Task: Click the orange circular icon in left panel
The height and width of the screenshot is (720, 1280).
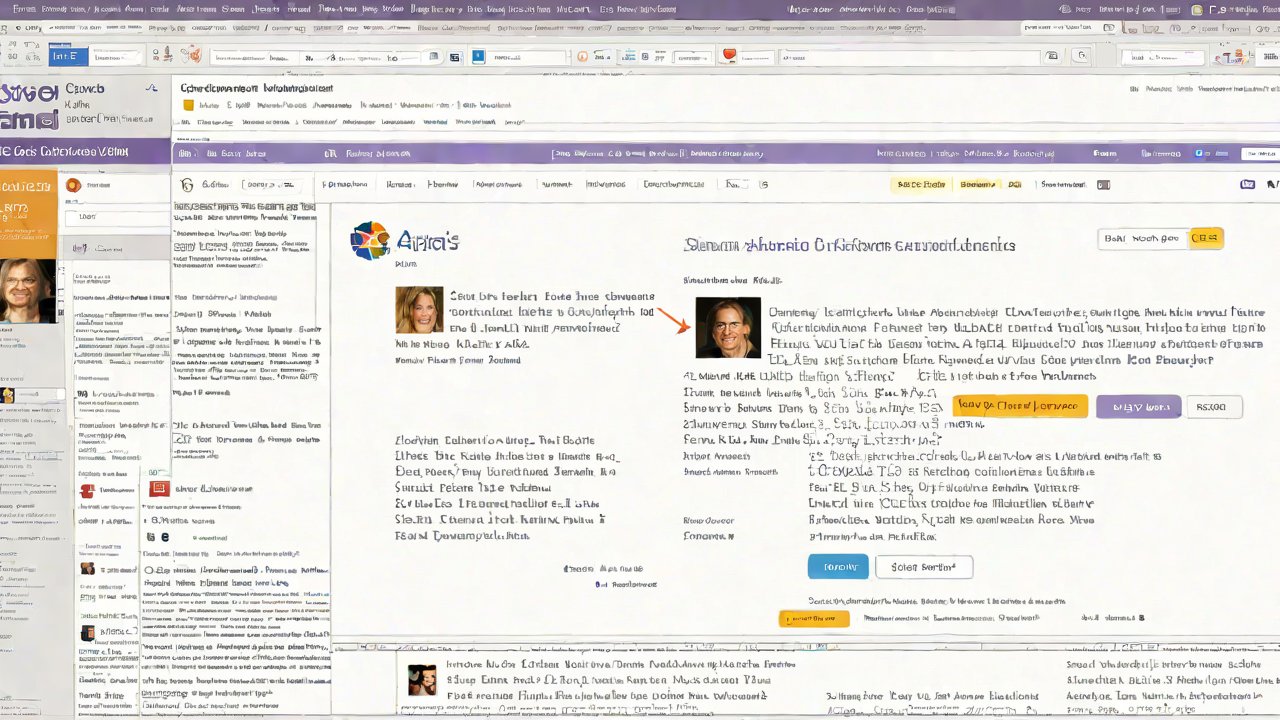Action: (72, 185)
